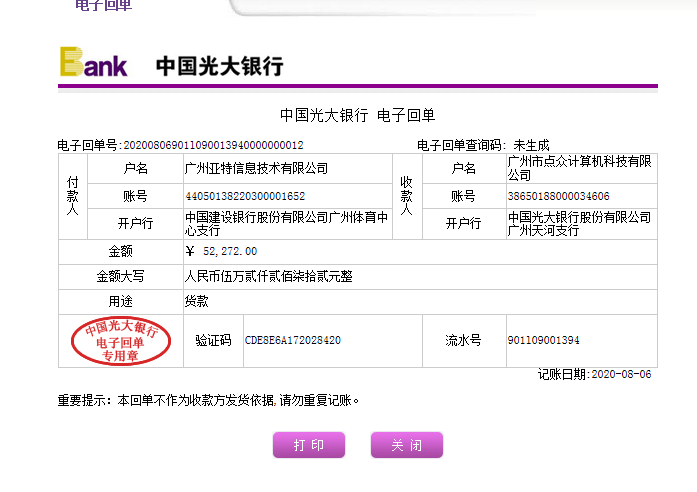Screen dimensions: 697x492
Task: Click the 未生成 query code value
Action: (x=532, y=145)
